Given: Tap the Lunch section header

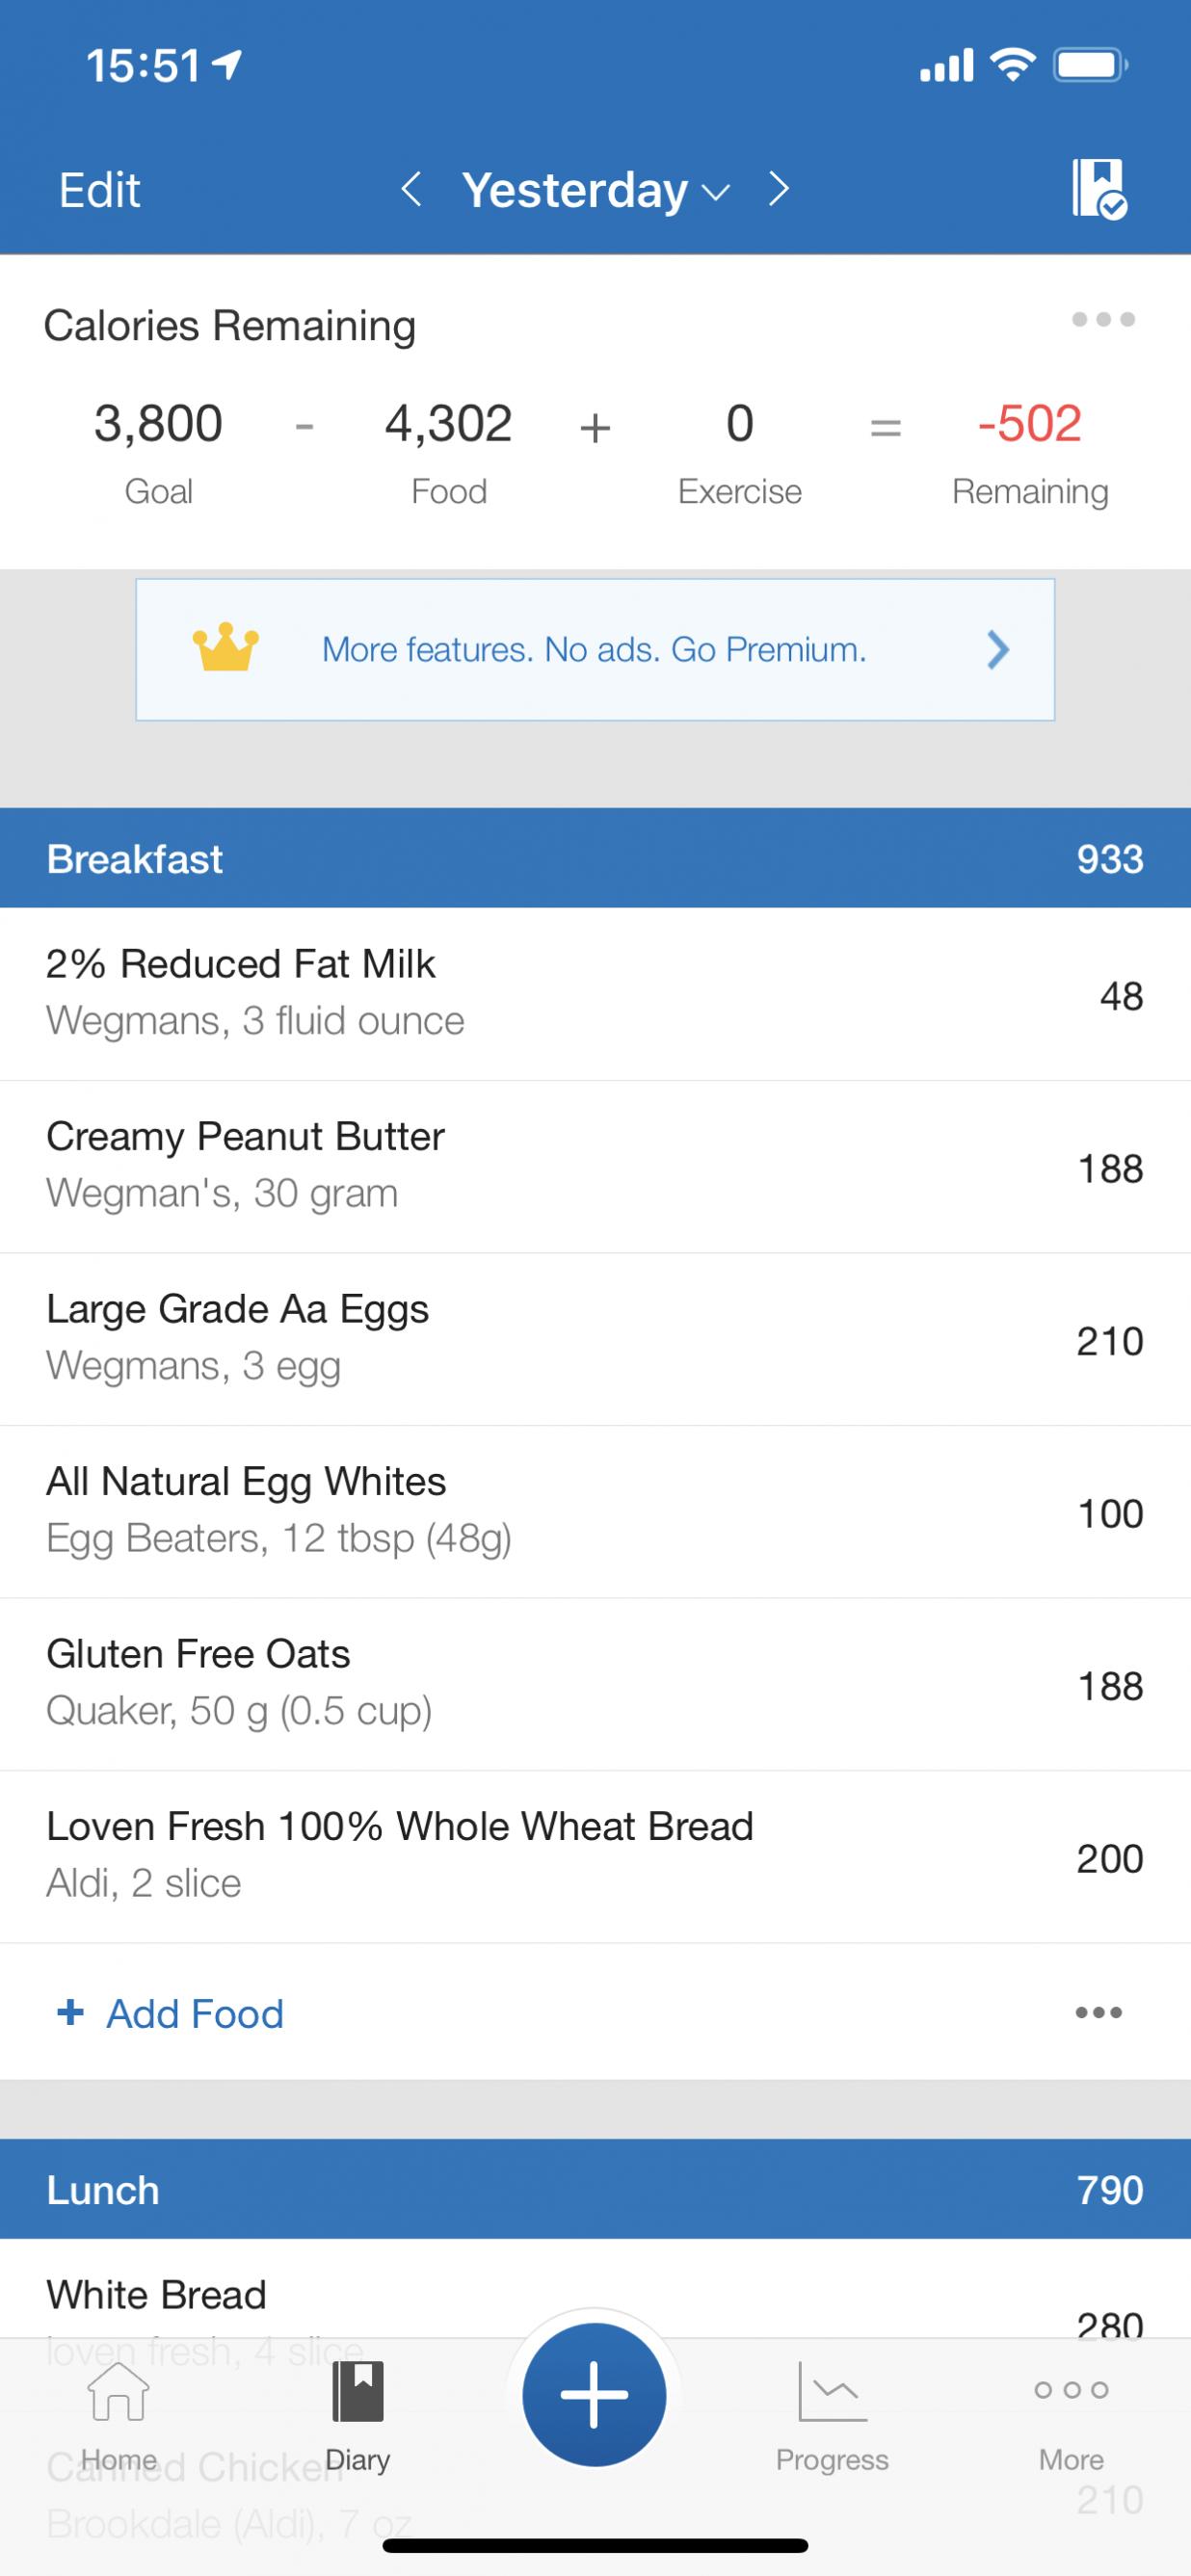Looking at the screenshot, I should point(595,2189).
